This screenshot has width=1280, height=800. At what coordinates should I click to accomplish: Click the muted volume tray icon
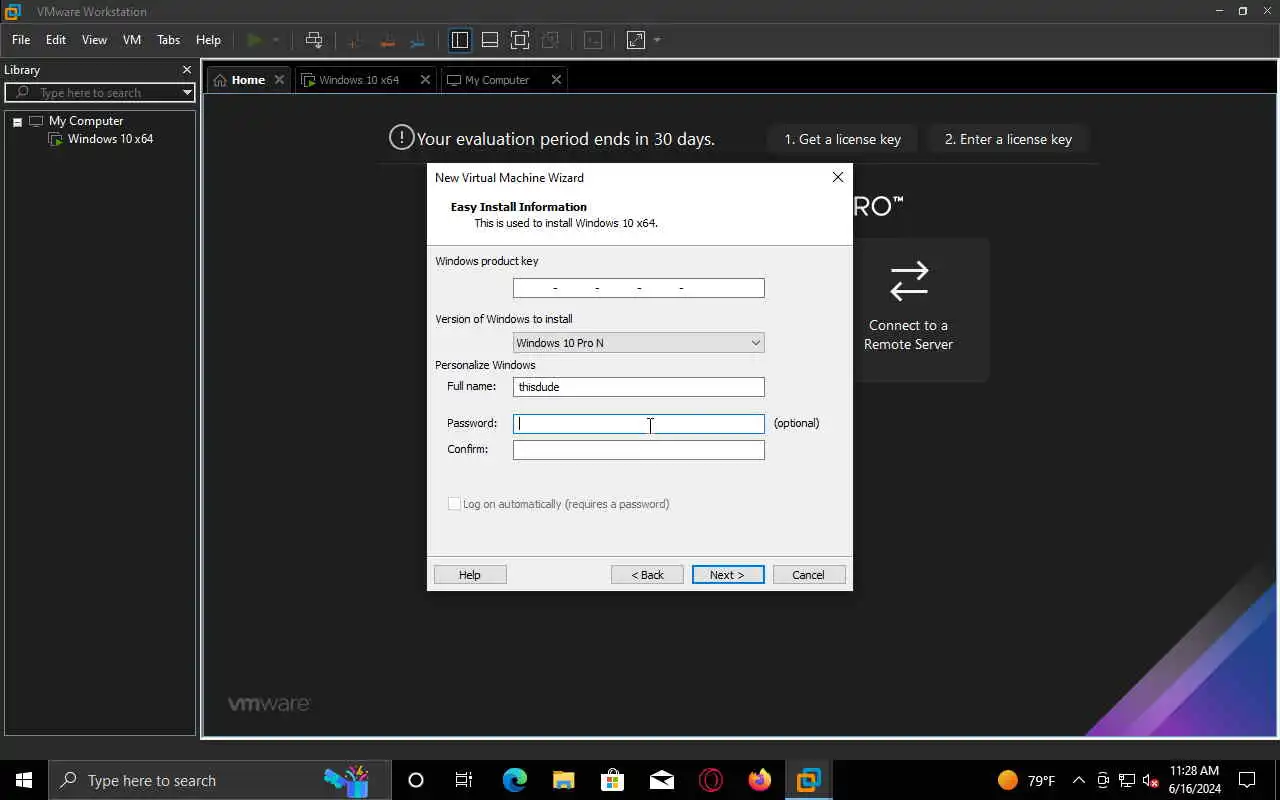click(x=1150, y=780)
